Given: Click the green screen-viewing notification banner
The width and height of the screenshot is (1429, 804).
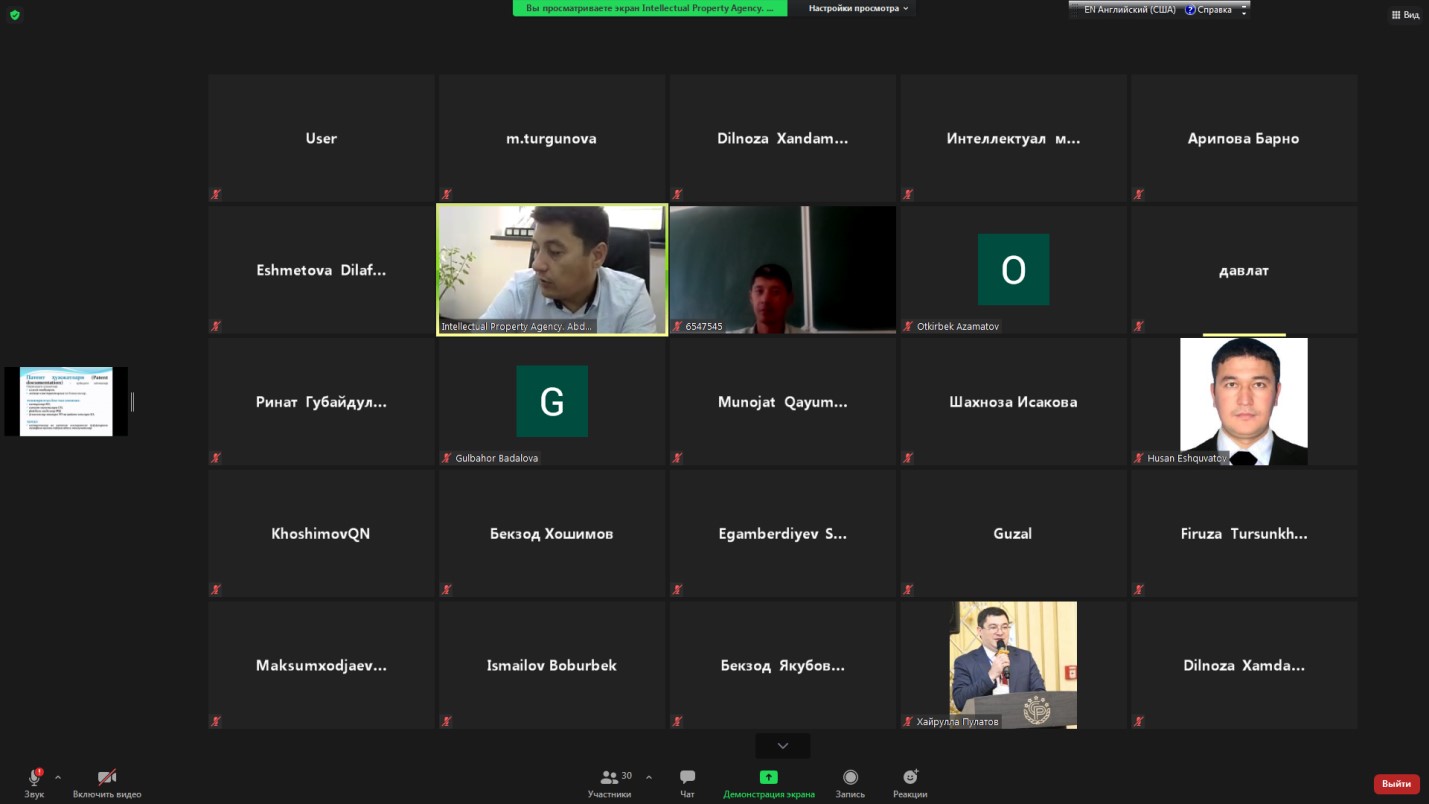Looking at the screenshot, I should pyautogui.click(x=649, y=8).
